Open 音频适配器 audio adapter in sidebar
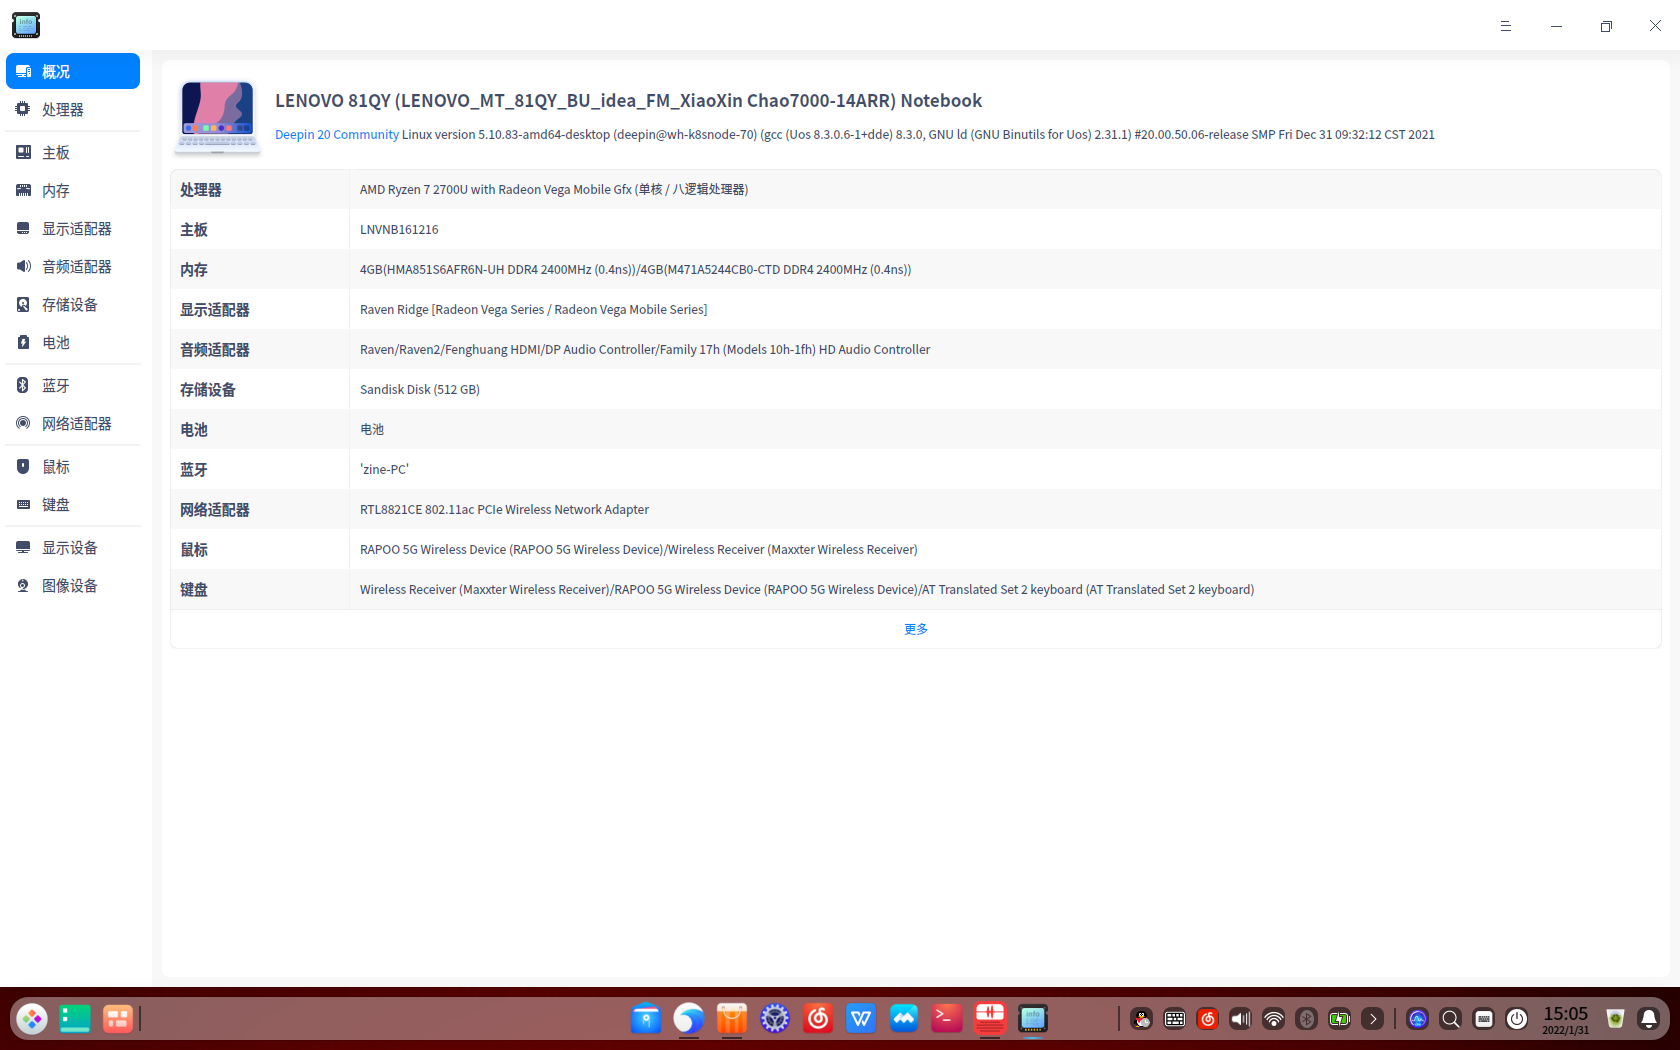 tap(73, 266)
